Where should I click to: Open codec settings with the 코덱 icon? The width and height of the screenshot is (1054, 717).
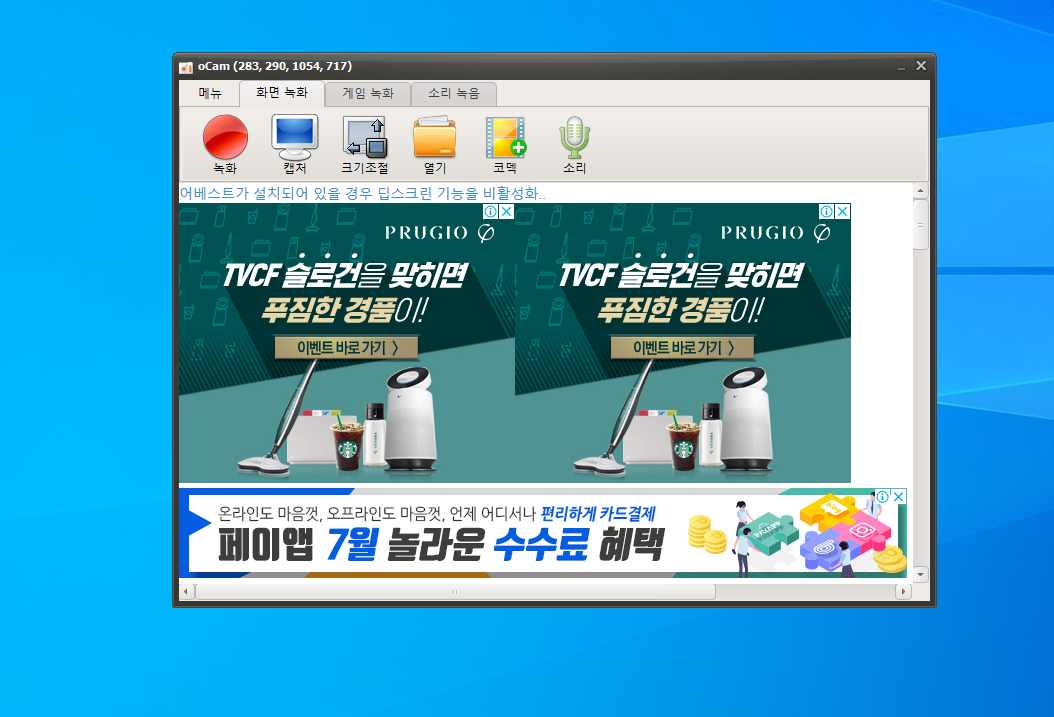pyautogui.click(x=505, y=144)
